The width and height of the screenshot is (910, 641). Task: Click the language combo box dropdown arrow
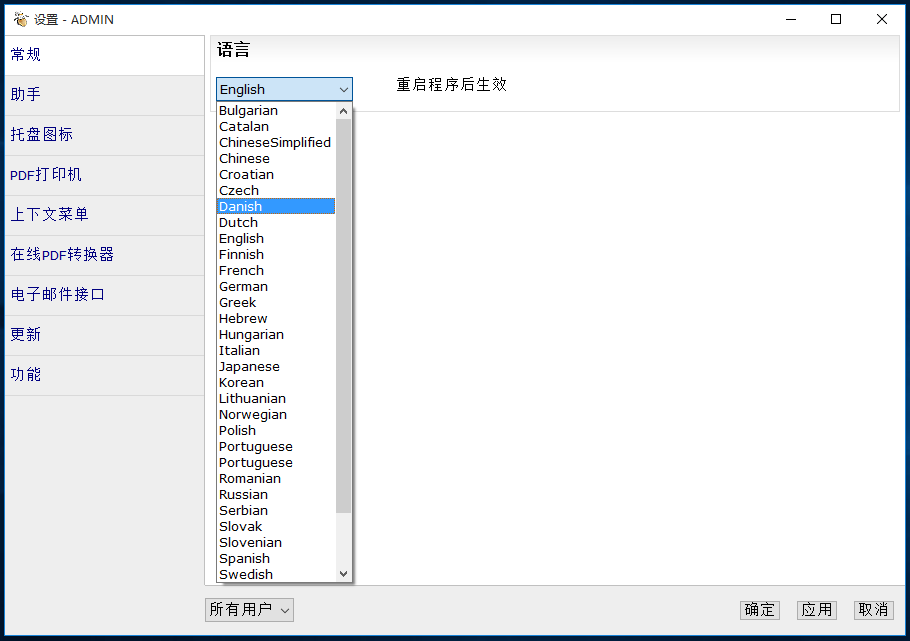343,89
